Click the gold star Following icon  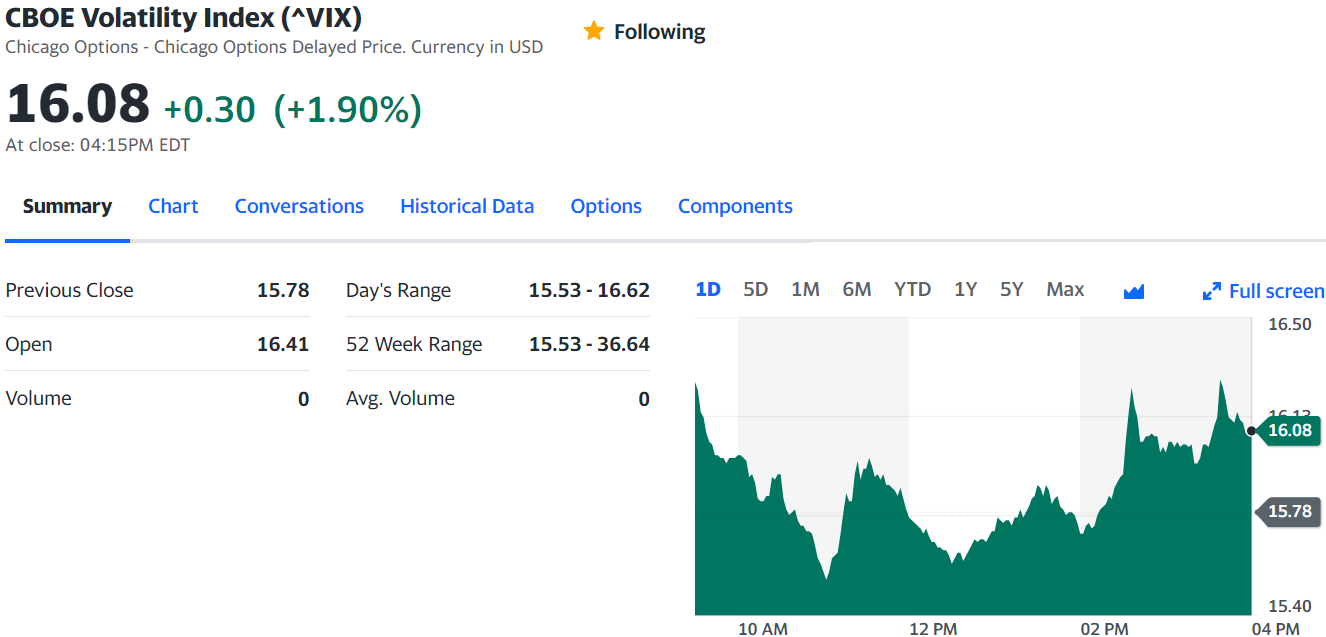tap(594, 31)
